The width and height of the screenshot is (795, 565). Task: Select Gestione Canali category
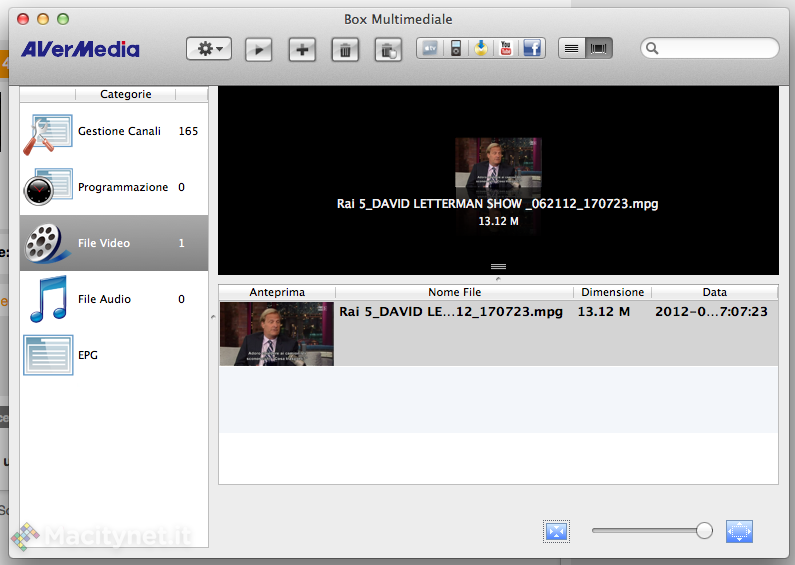pos(114,131)
